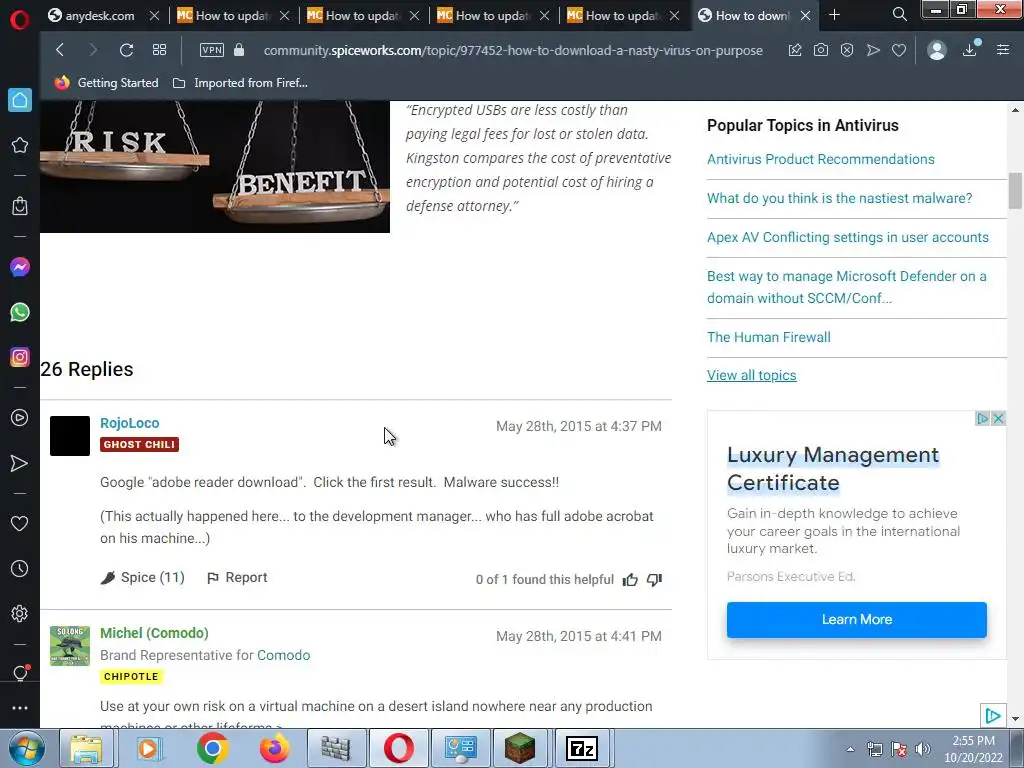Open WhatsApp in the sidebar
1024x768 pixels.
click(20, 312)
